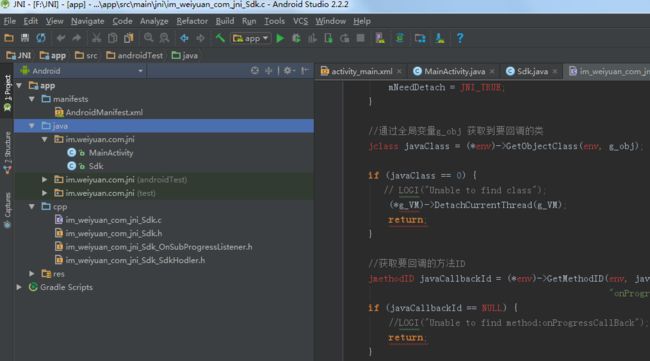Sync project with Gradle files icon
This screenshot has width=650, height=361.
400,38
